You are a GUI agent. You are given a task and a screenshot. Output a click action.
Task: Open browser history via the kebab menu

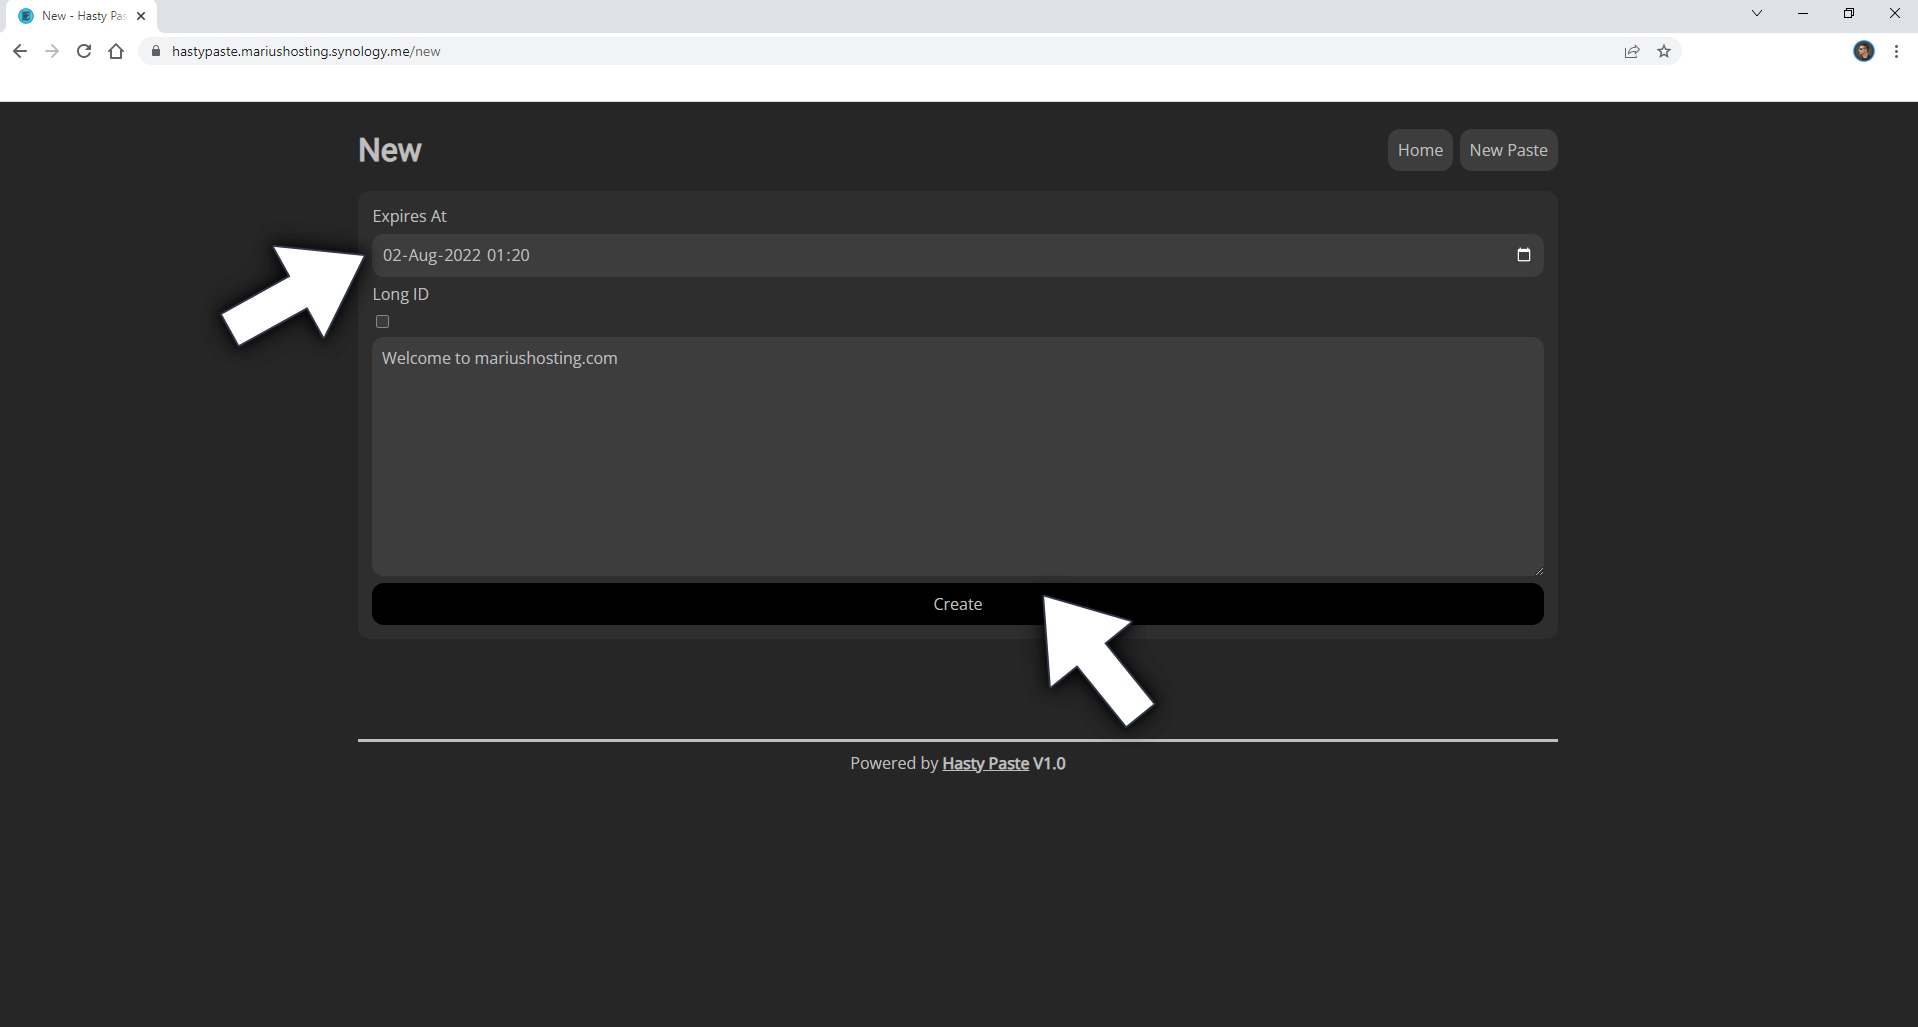click(1897, 51)
